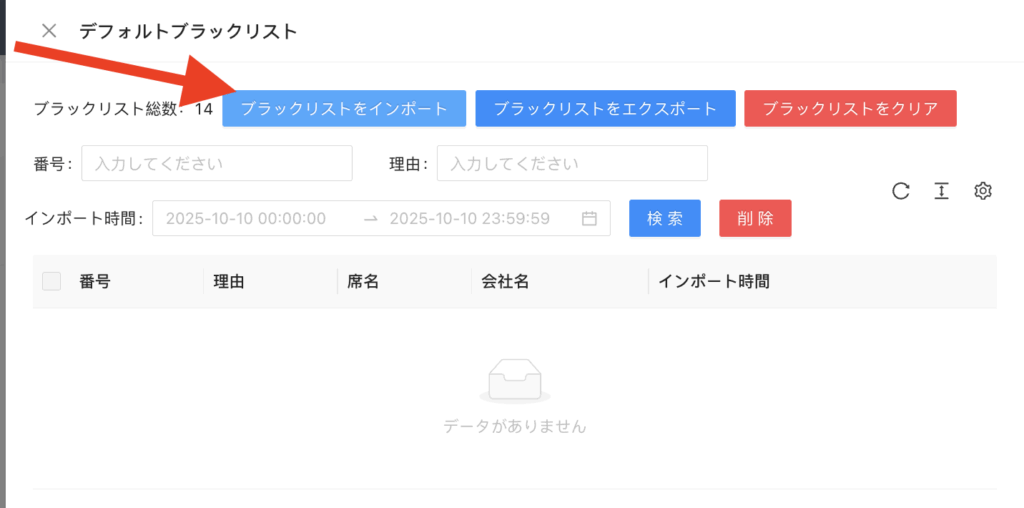Select the 会社名 column header

tap(505, 282)
